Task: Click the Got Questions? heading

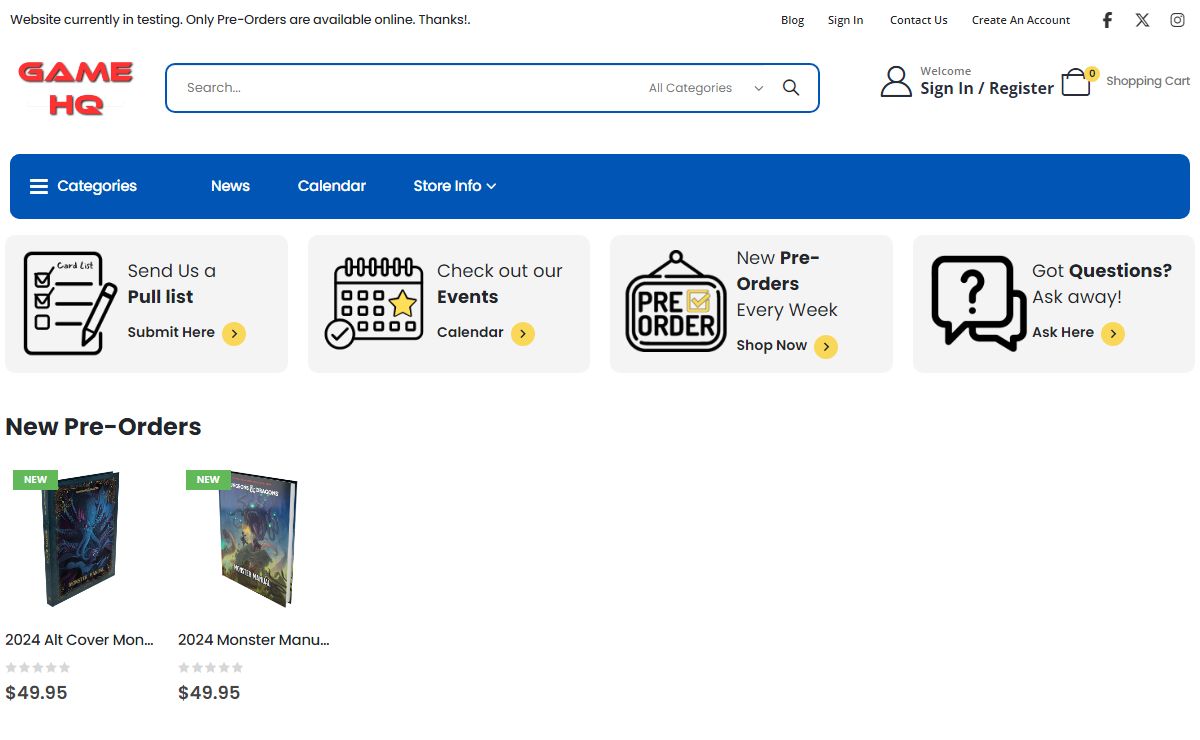Action: click(x=1102, y=271)
